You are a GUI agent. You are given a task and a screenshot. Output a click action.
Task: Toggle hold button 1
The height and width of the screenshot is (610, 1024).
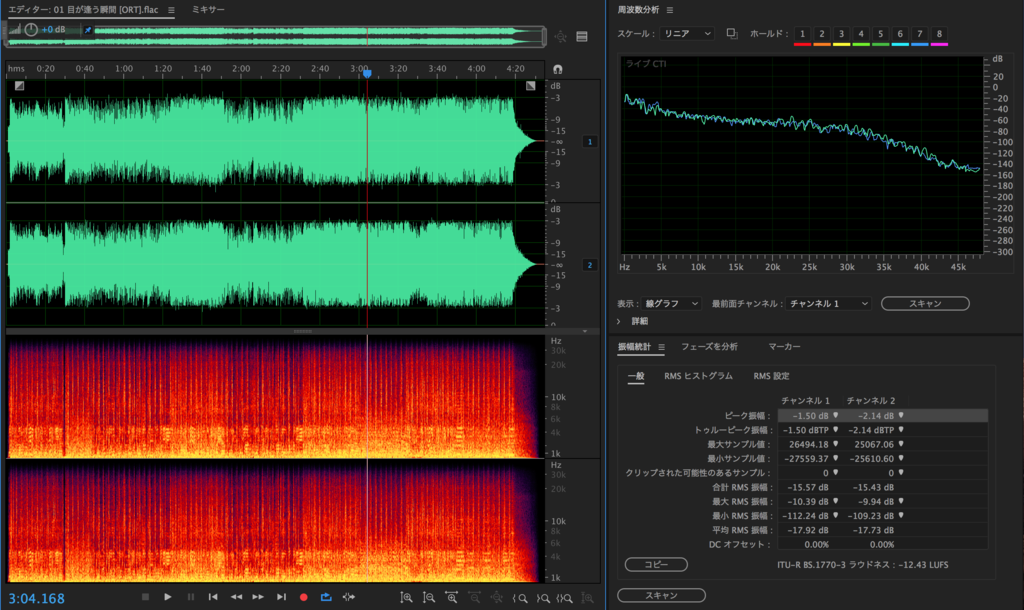coord(803,34)
